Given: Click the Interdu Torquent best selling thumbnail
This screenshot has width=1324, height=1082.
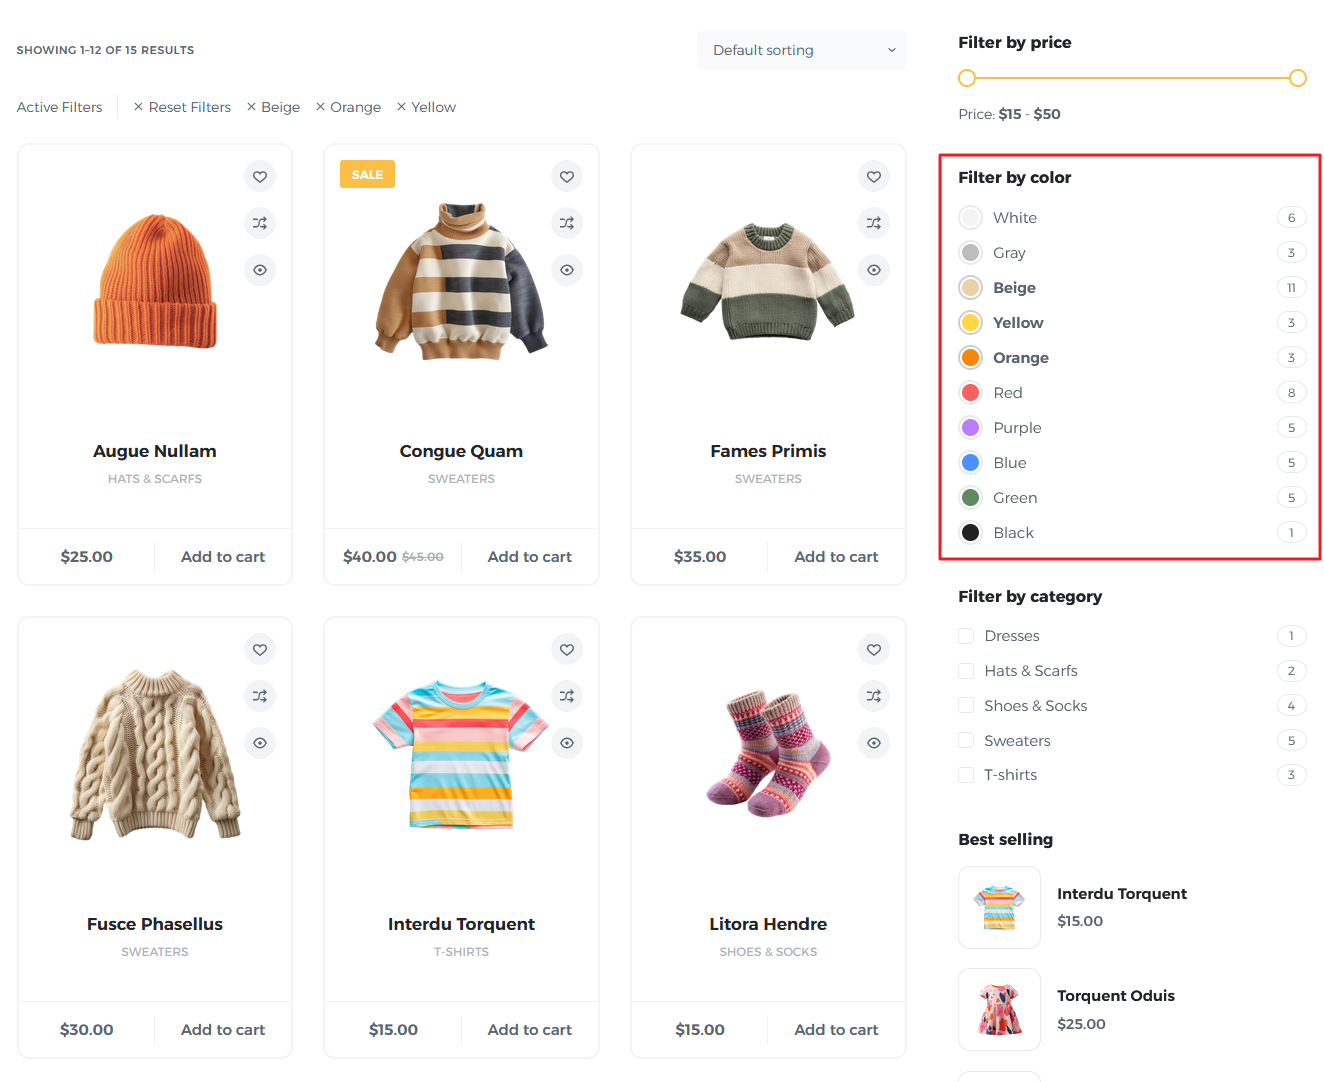Looking at the screenshot, I should (x=999, y=907).
